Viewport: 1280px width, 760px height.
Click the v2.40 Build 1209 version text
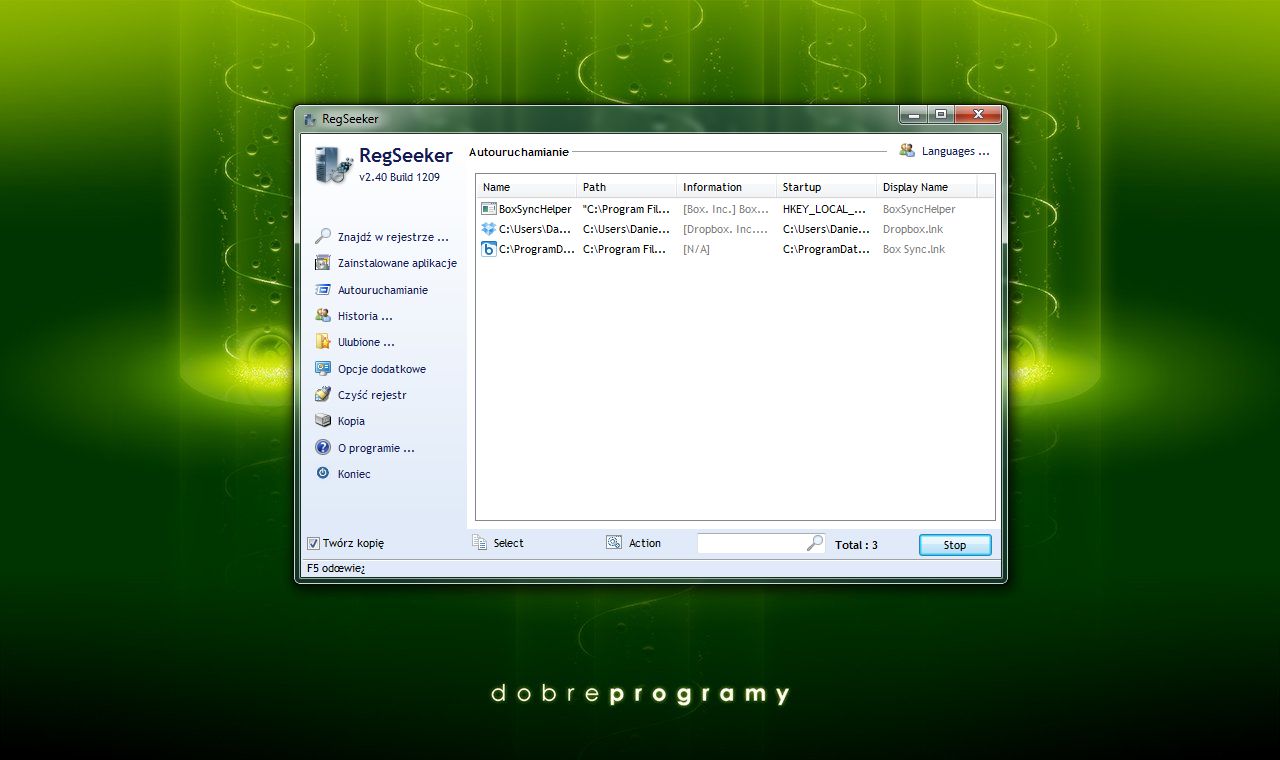pyautogui.click(x=399, y=178)
